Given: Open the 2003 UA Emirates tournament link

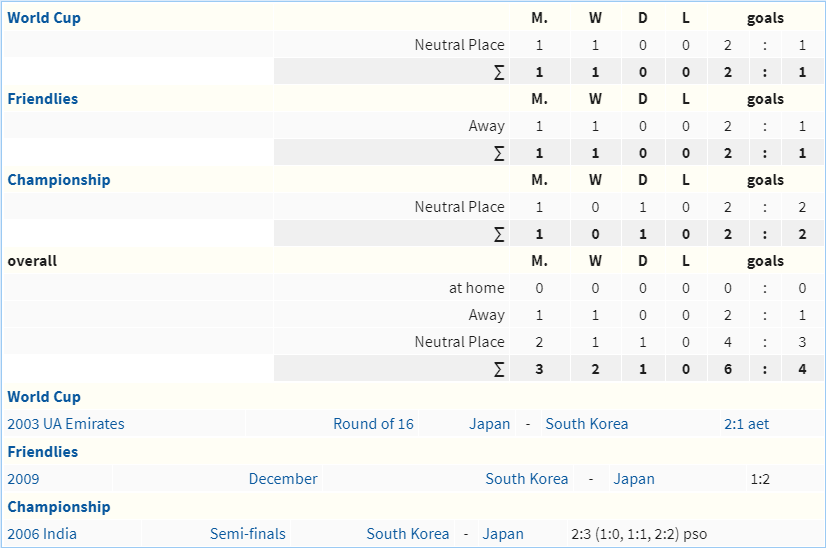Looking at the screenshot, I should (66, 424).
